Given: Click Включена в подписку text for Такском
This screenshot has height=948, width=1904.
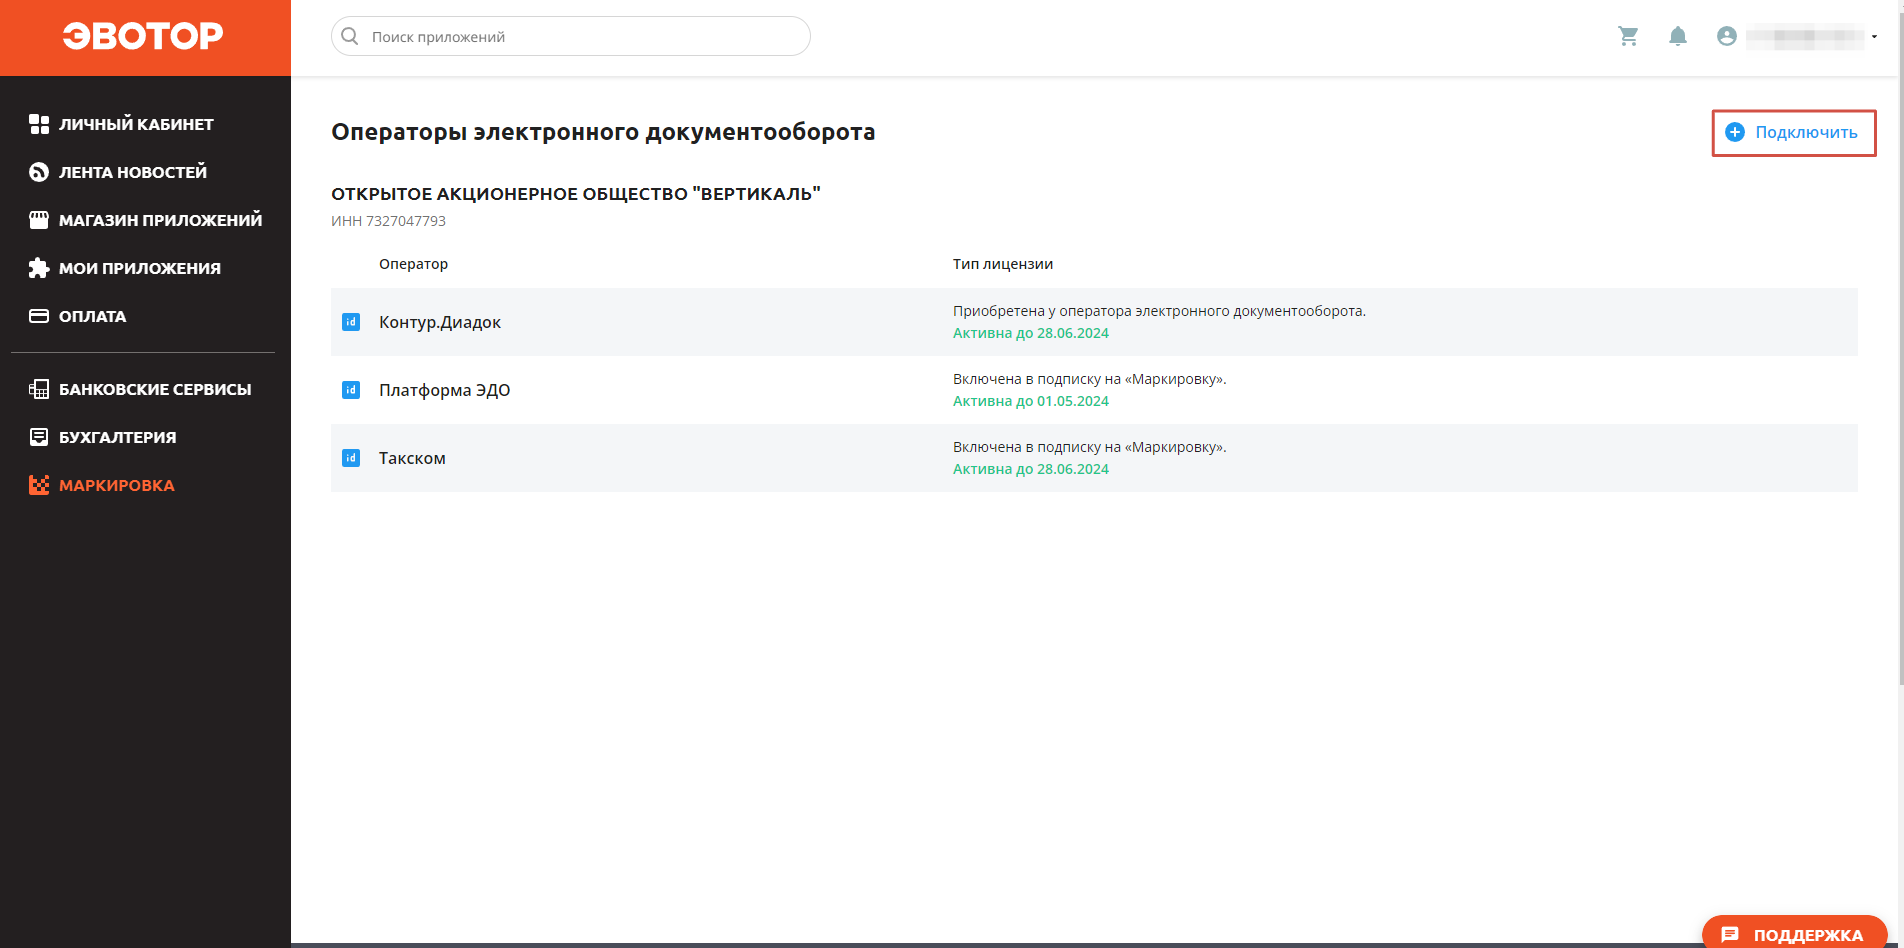Looking at the screenshot, I should [1090, 447].
